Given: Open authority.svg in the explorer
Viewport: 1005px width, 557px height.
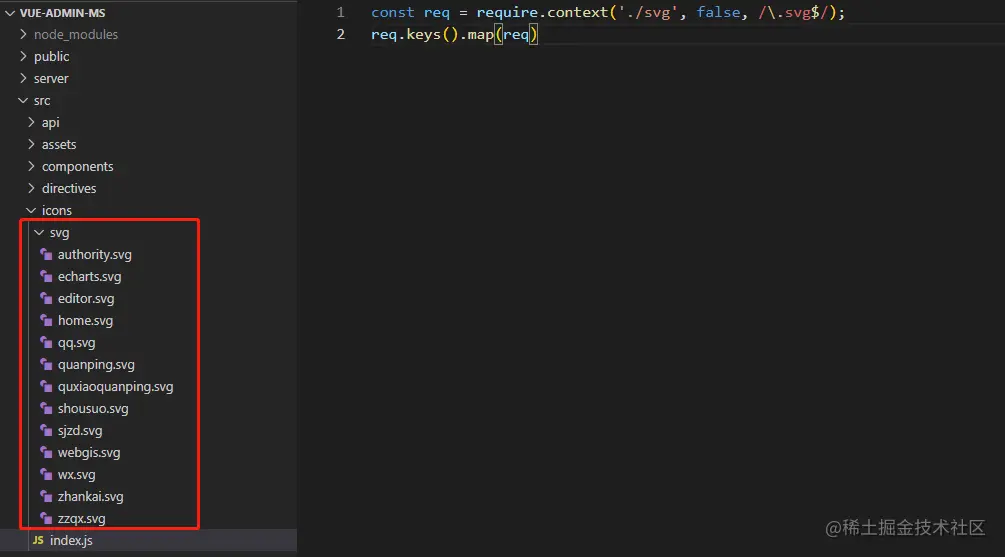Looking at the screenshot, I should point(94,254).
